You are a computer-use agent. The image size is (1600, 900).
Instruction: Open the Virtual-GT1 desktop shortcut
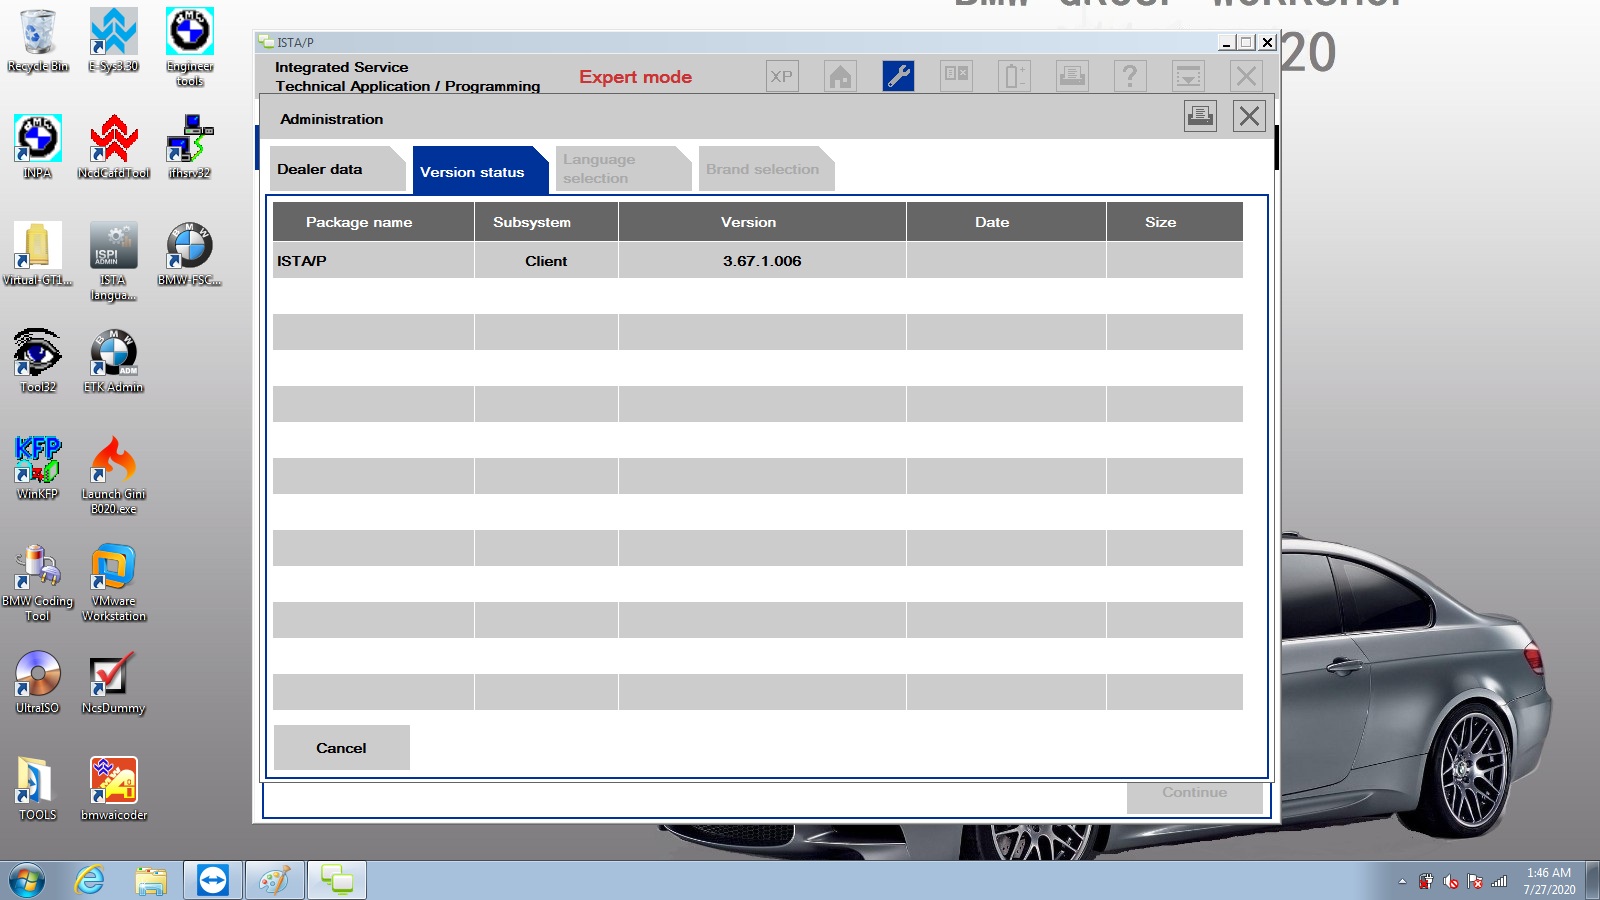tap(38, 254)
